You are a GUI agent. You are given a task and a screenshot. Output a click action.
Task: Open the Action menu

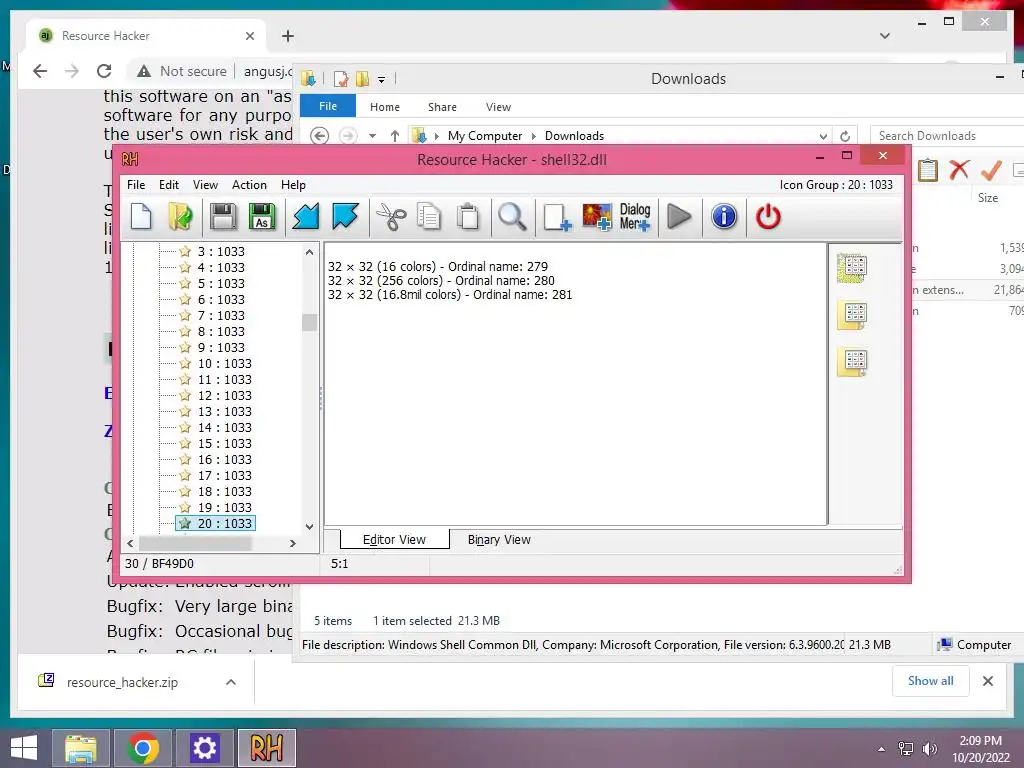tap(249, 185)
